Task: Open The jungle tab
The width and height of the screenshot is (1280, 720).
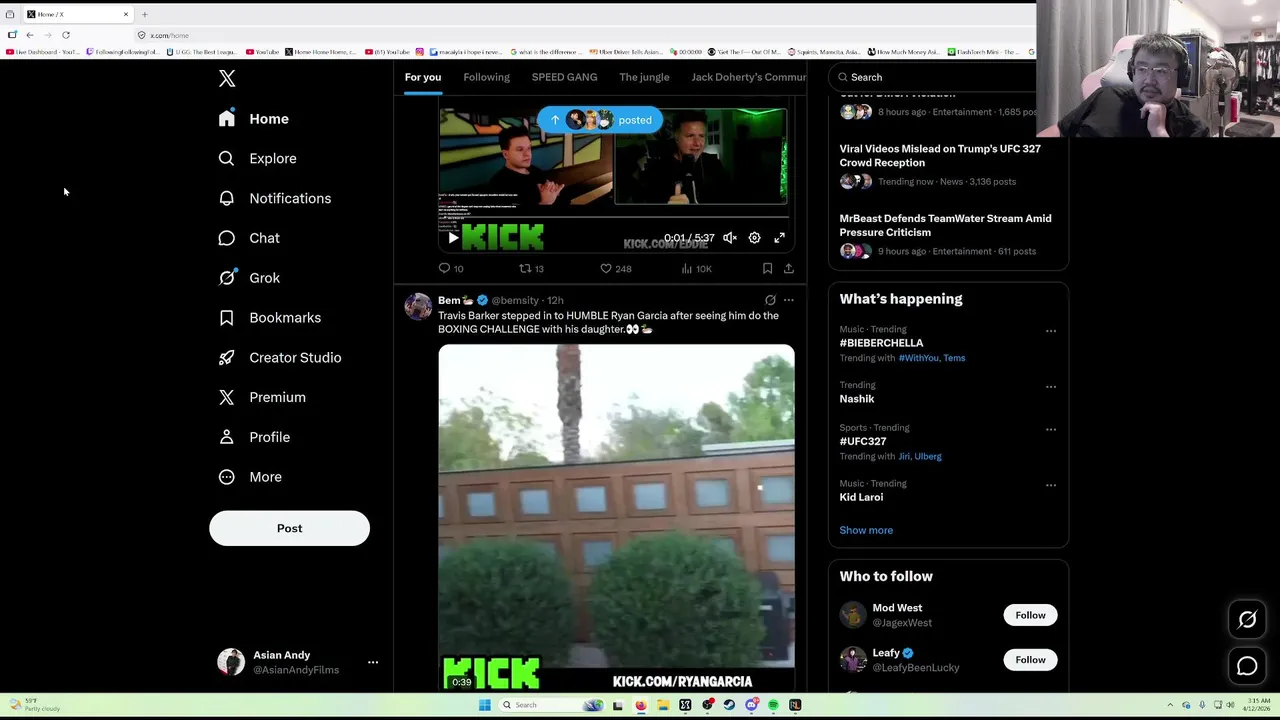Action: click(x=644, y=77)
